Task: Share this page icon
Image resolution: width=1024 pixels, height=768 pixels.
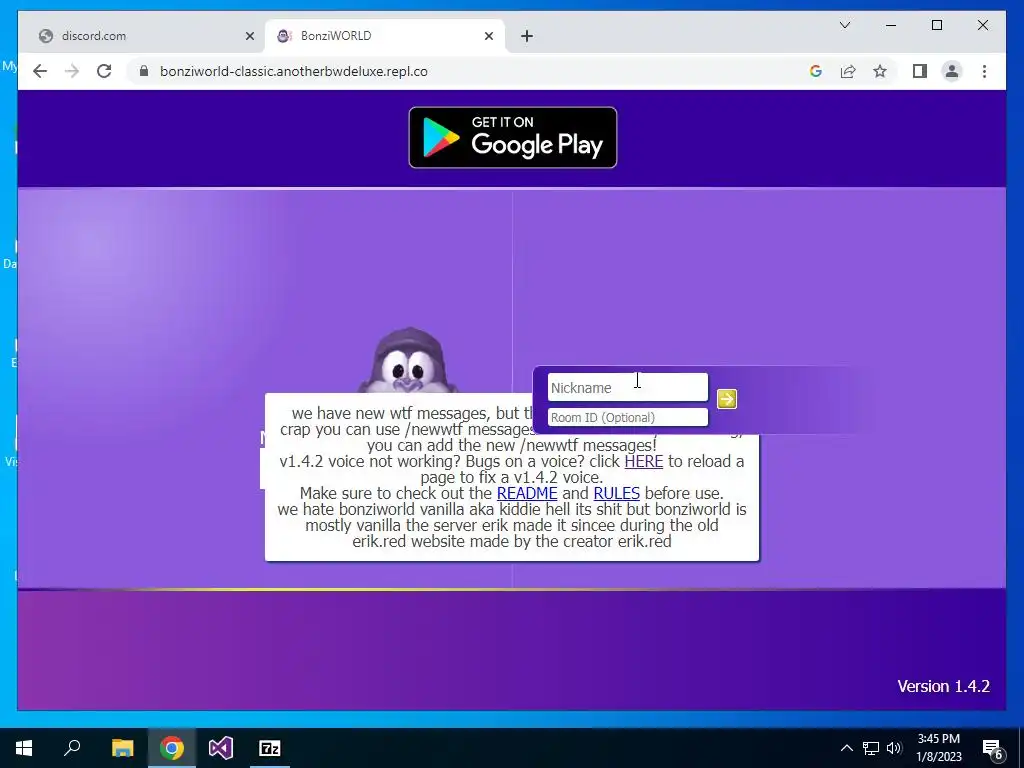Action: pos(848,71)
